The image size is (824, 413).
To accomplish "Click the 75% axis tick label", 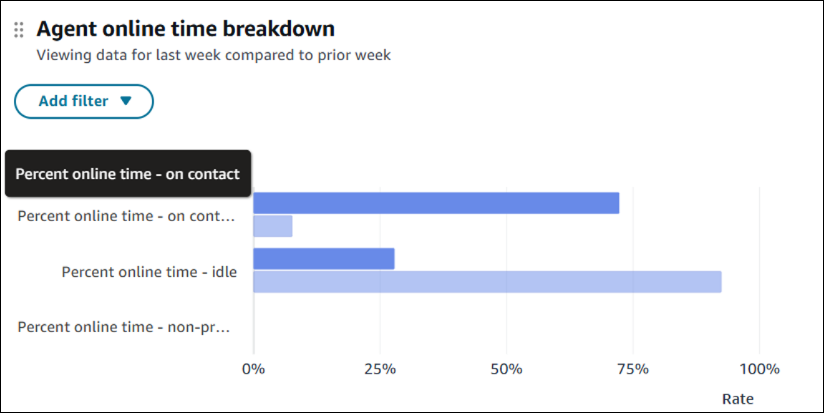I will pyautogui.click(x=632, y=368).
